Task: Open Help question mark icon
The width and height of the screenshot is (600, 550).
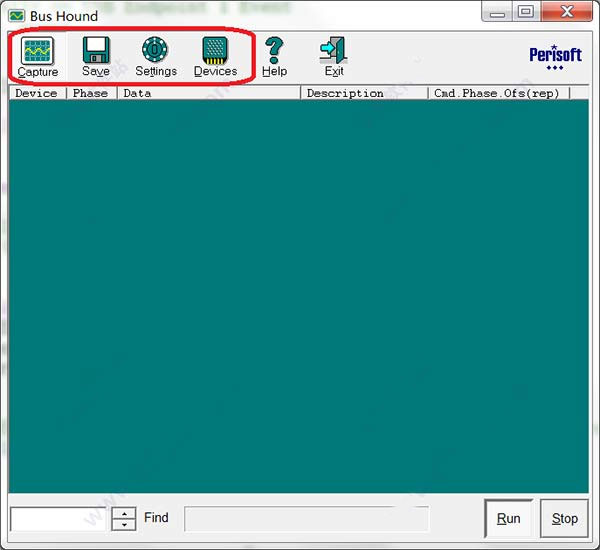Action: pos(274,50)
